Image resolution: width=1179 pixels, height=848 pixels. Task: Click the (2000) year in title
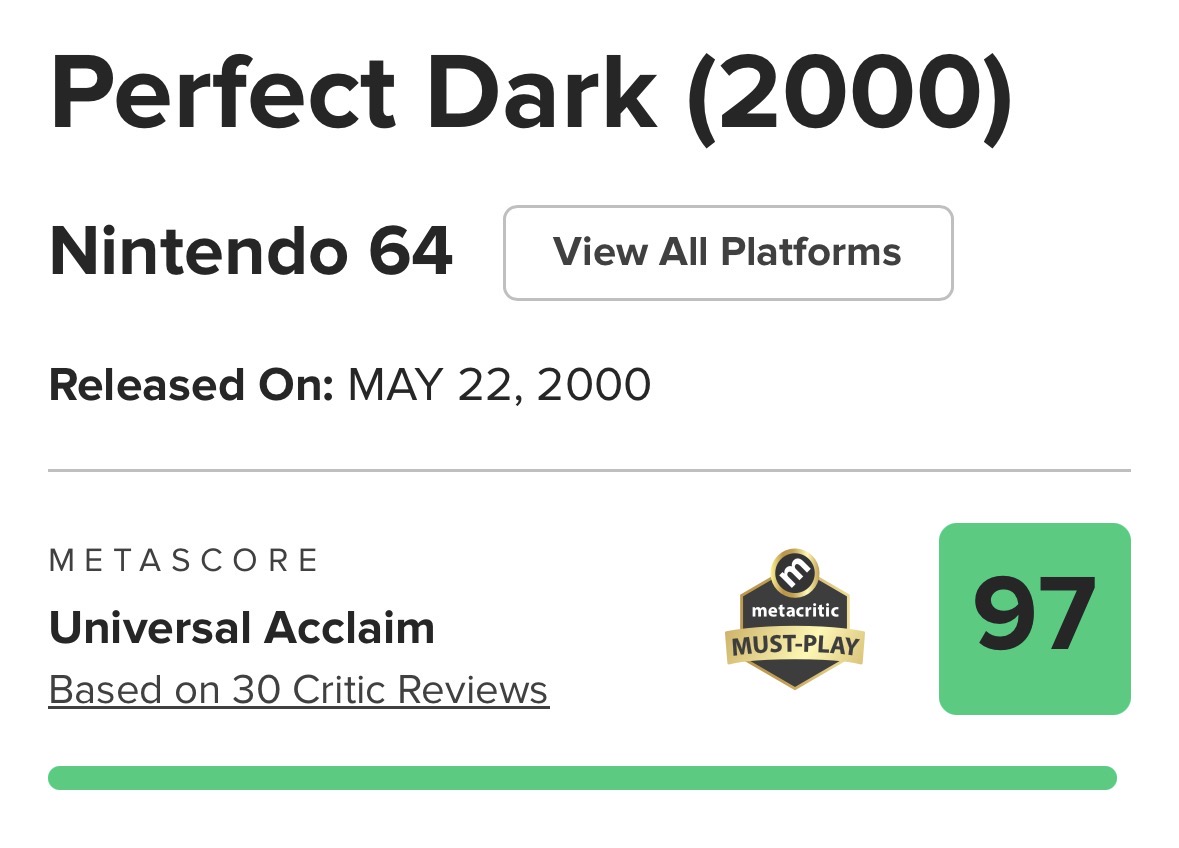click(849, 96)
